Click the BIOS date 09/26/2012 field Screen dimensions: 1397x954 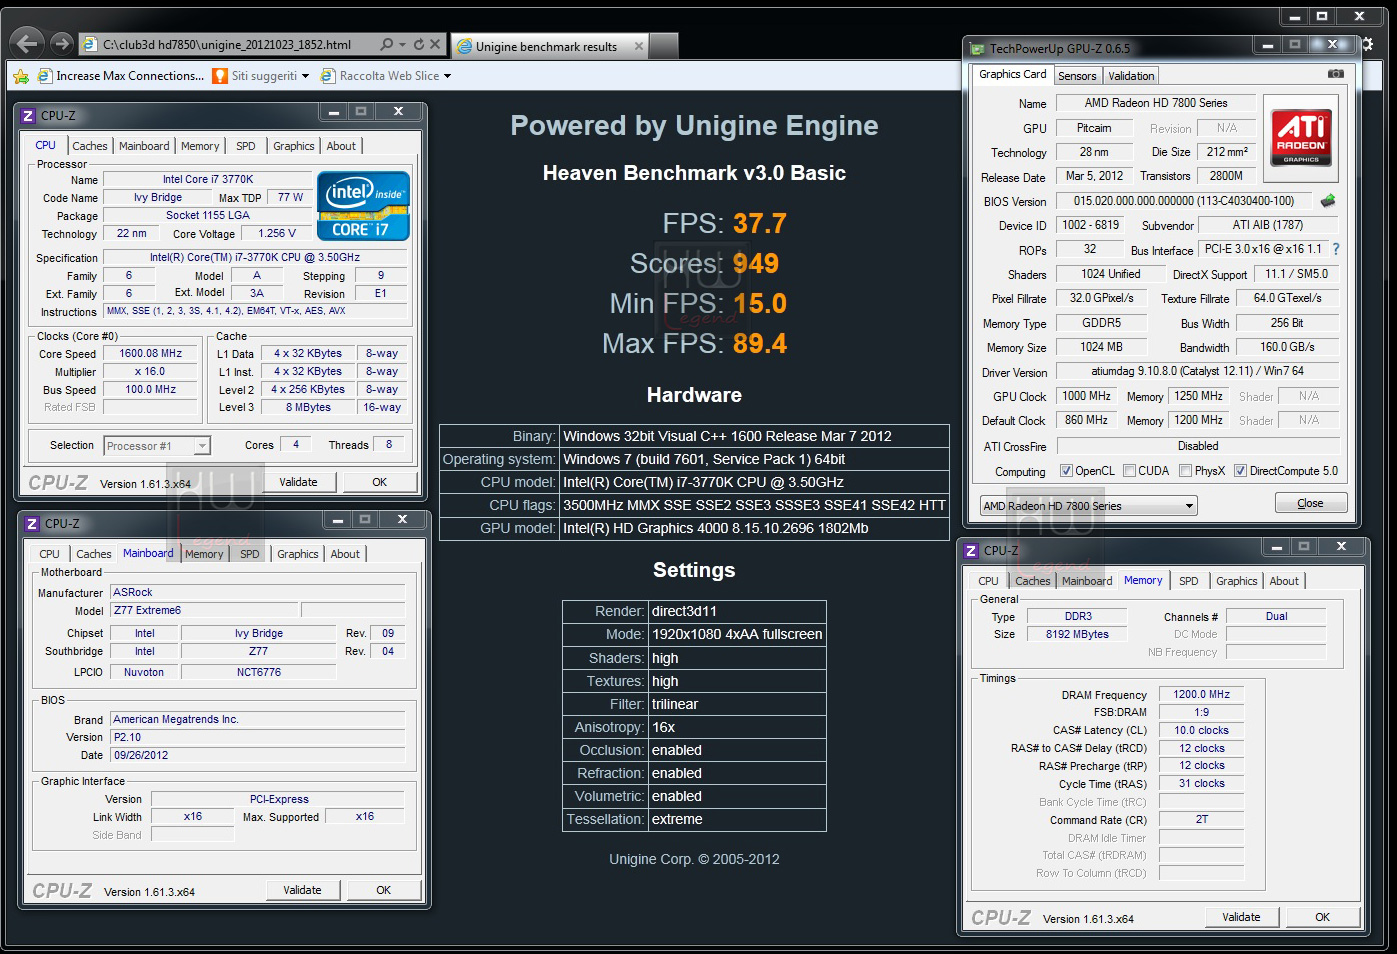pos(257,755)
